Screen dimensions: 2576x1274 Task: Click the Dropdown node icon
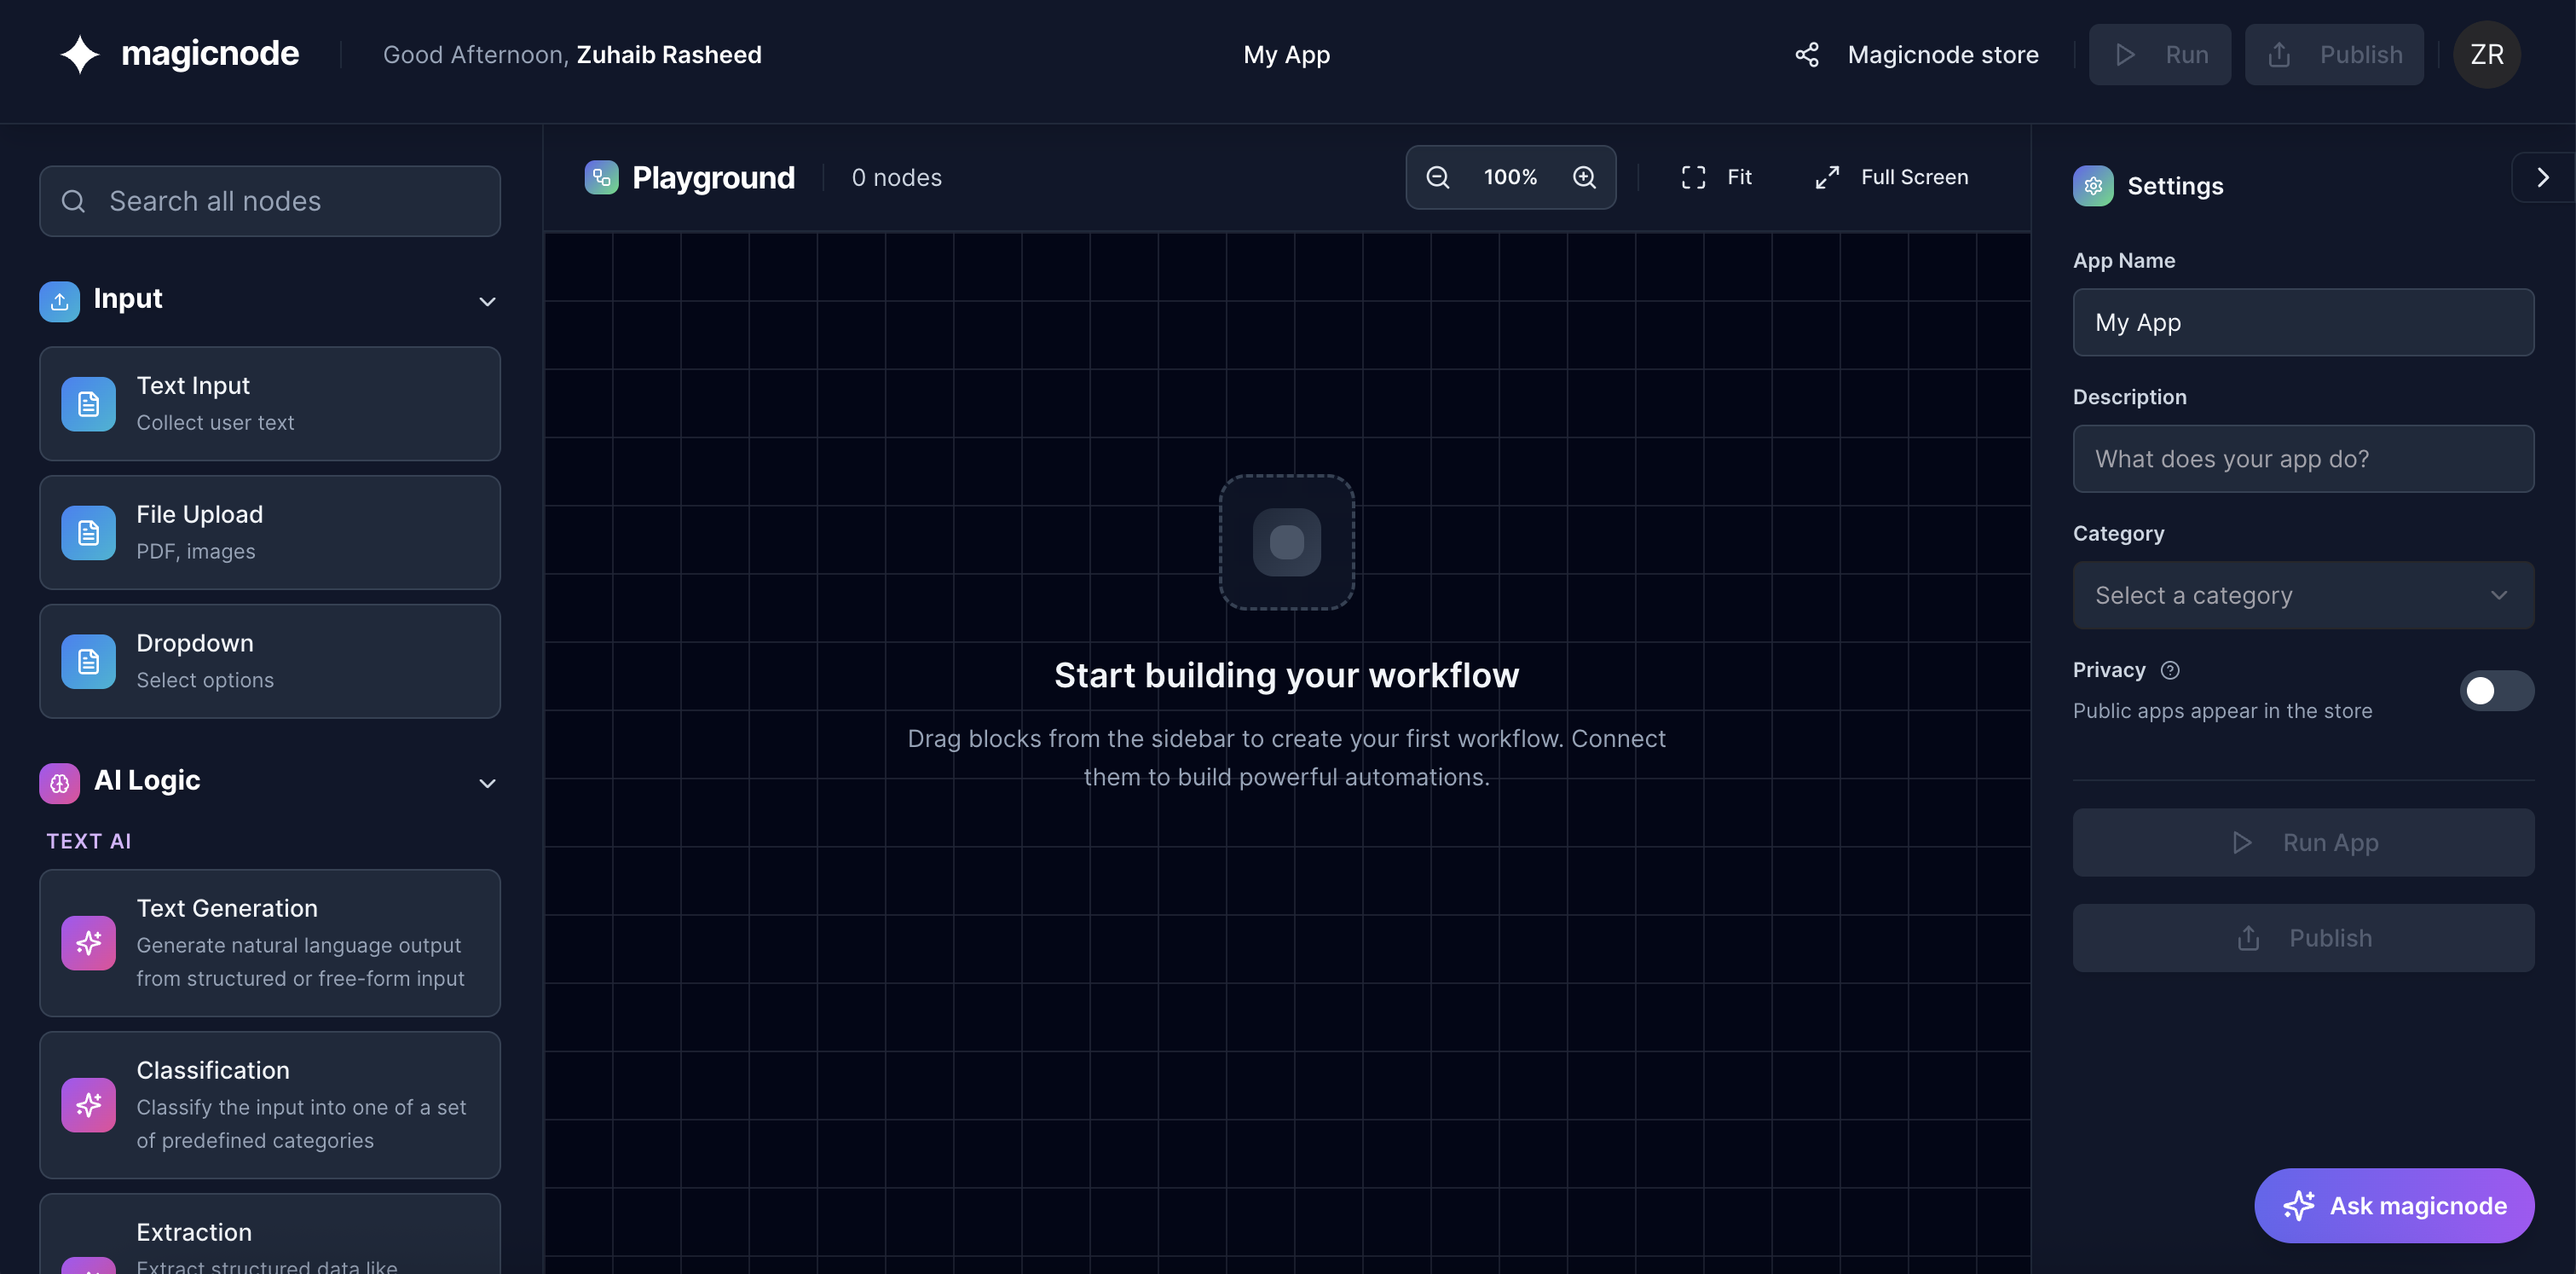(89, 662)
